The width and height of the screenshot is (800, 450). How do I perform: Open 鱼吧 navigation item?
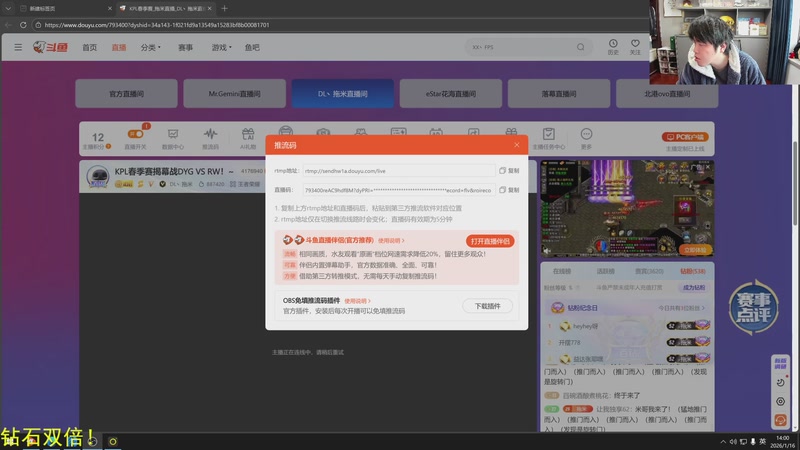(252, 47)
